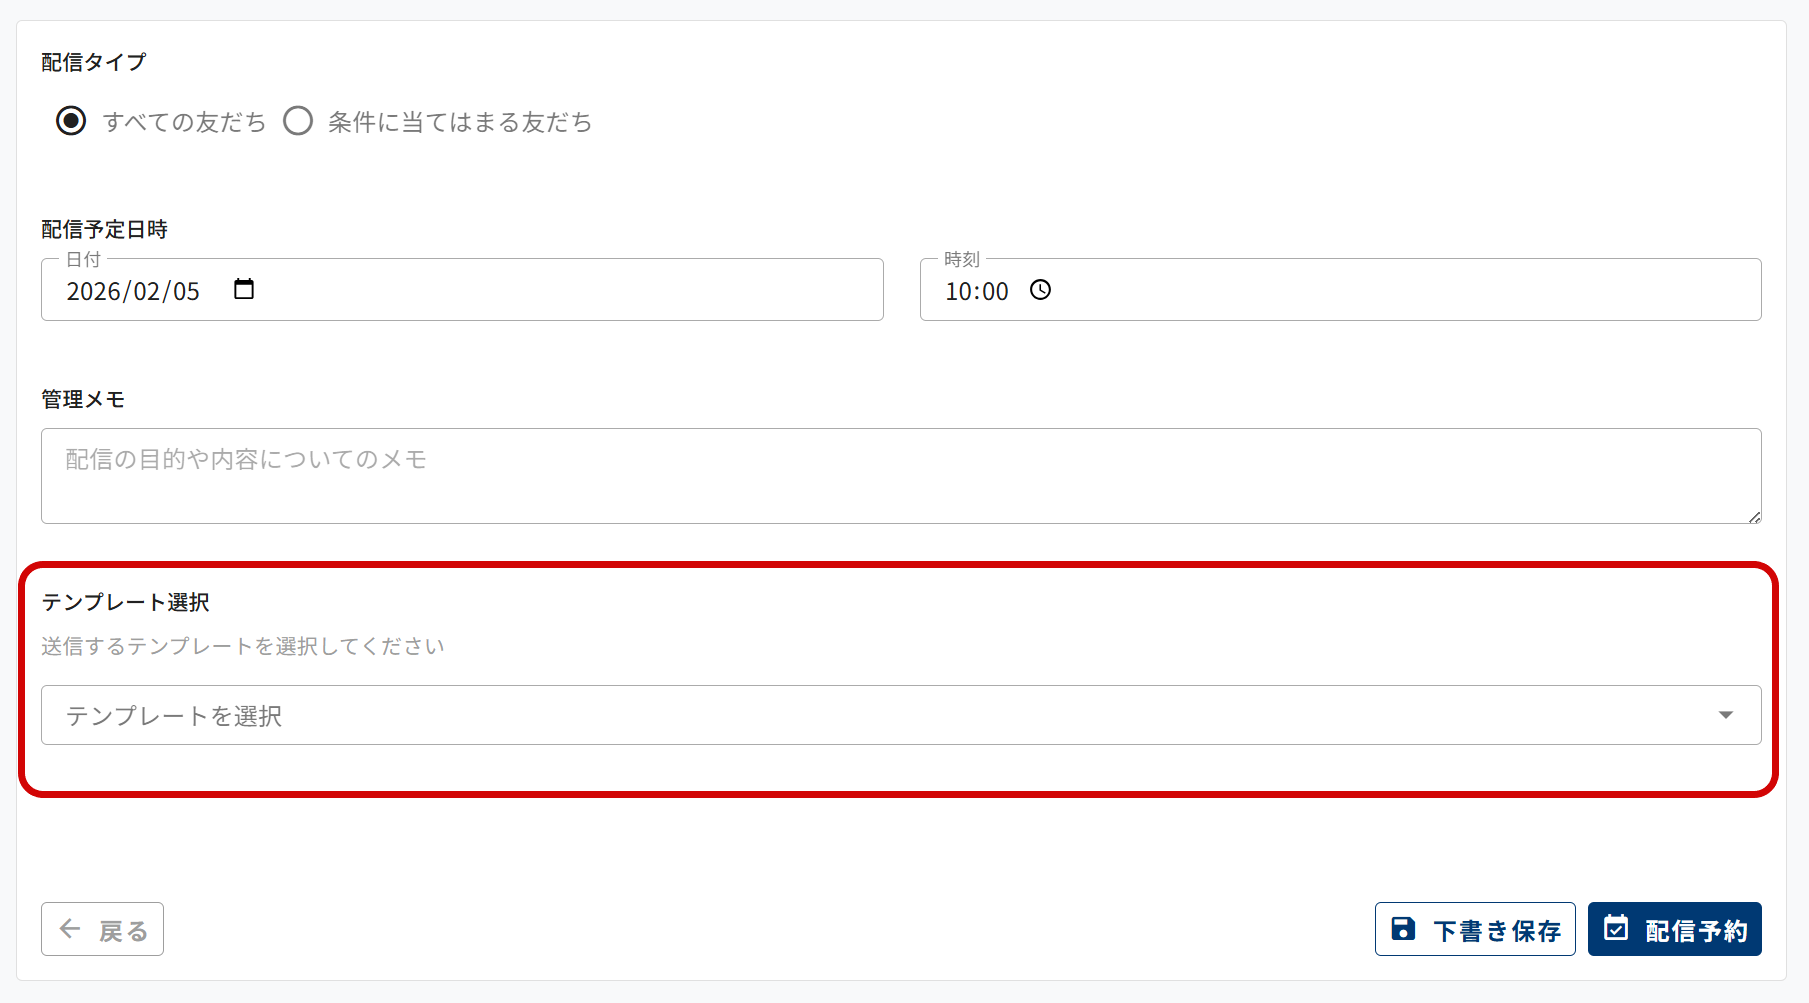The image size is (1809, 1003).
Task: Click the memo textarea resize handle
Action: (x=1754, y=517)
